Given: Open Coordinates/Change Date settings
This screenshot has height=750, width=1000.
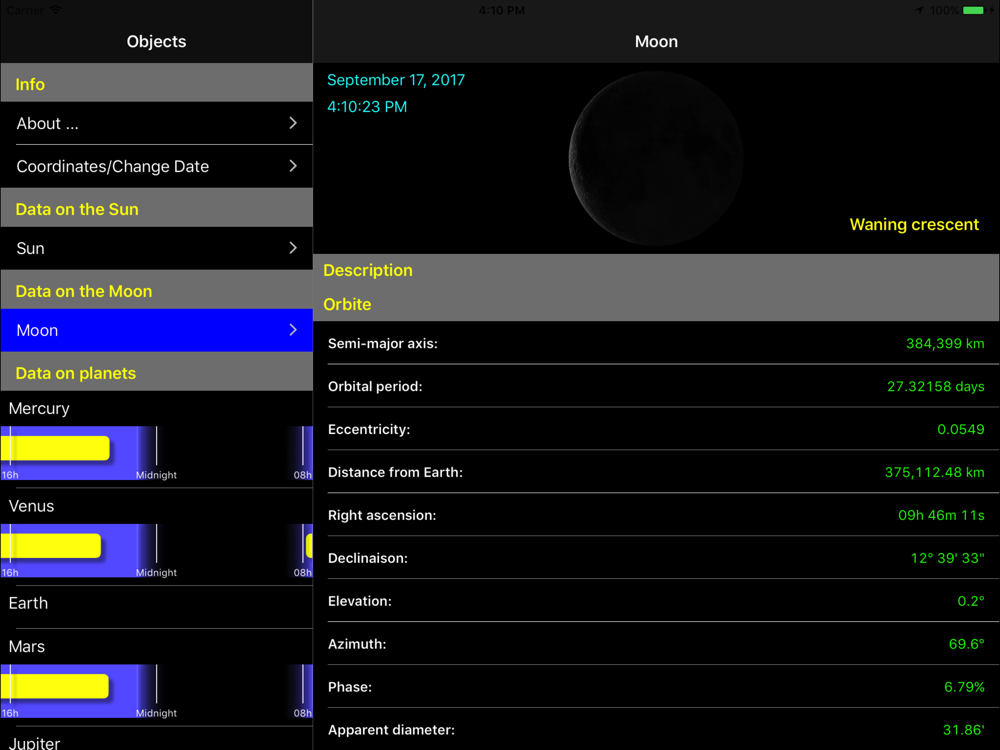Looking at the screenshot, I should (x=156, y=166).
